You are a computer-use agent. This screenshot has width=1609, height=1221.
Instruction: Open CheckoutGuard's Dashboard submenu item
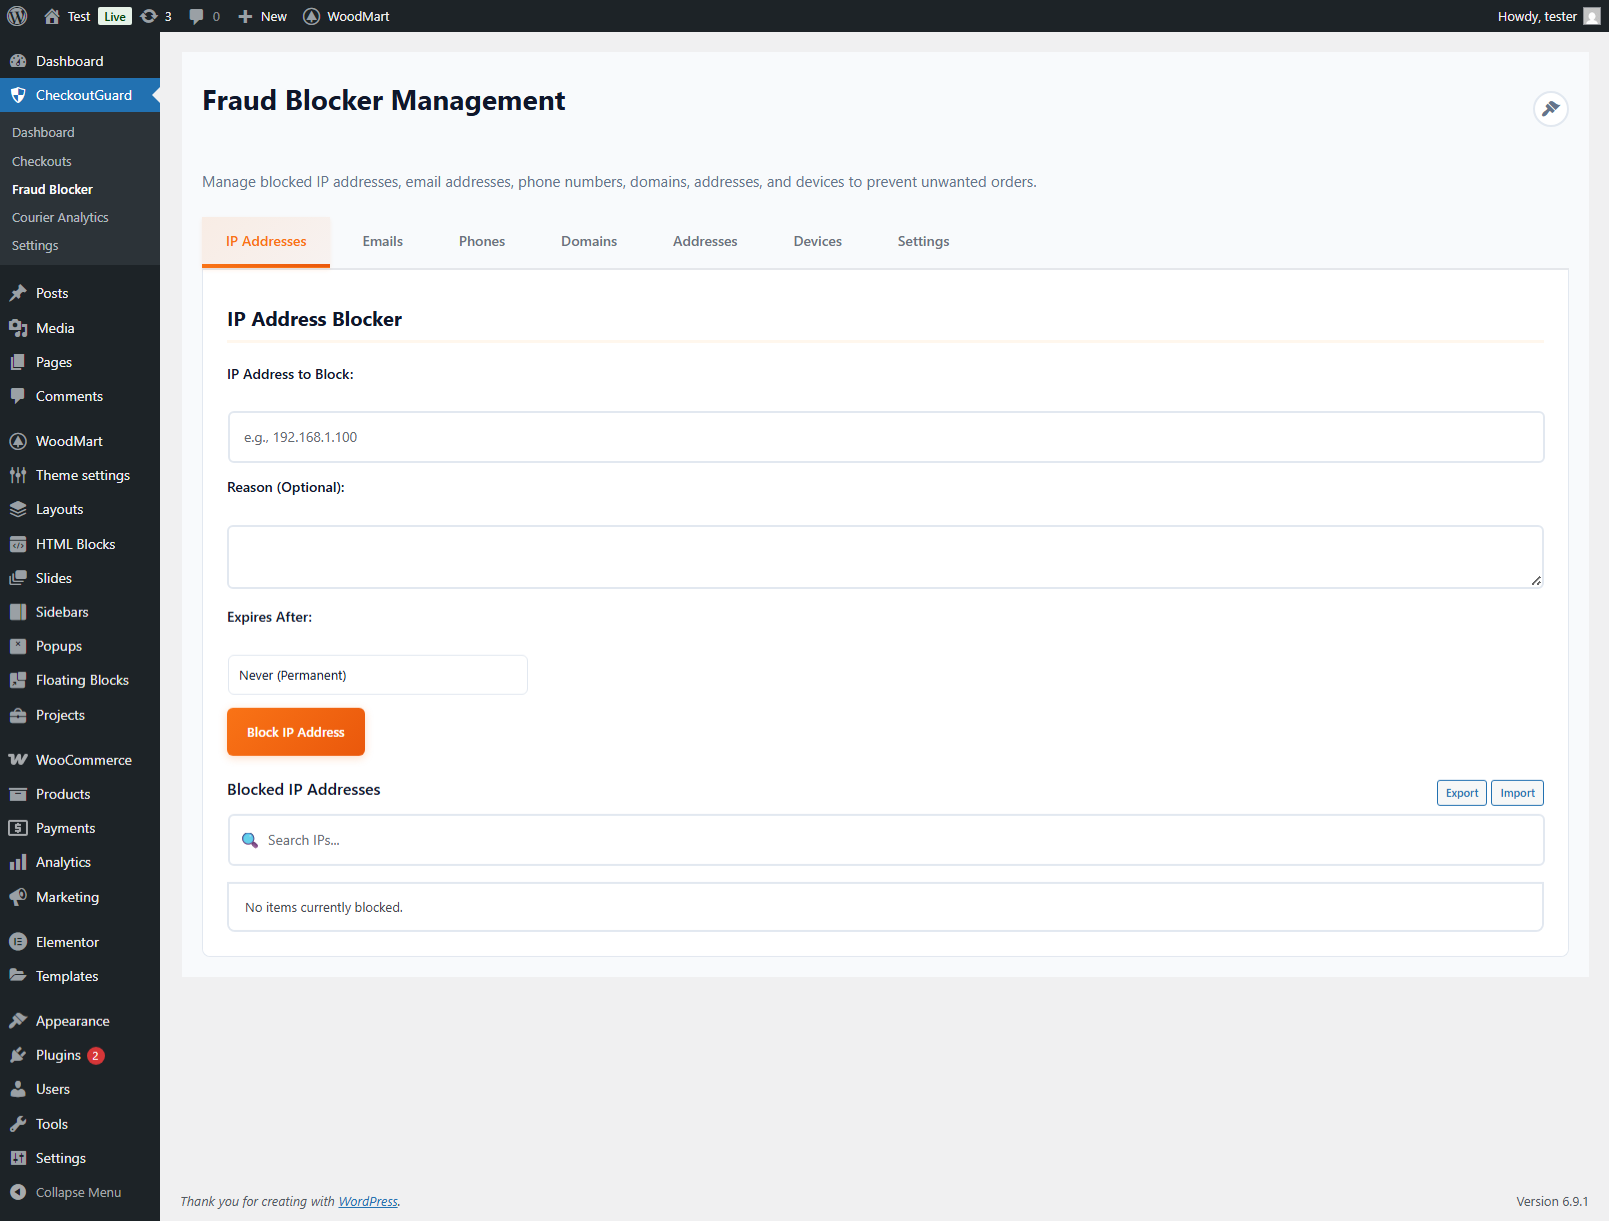click(43, 132)
